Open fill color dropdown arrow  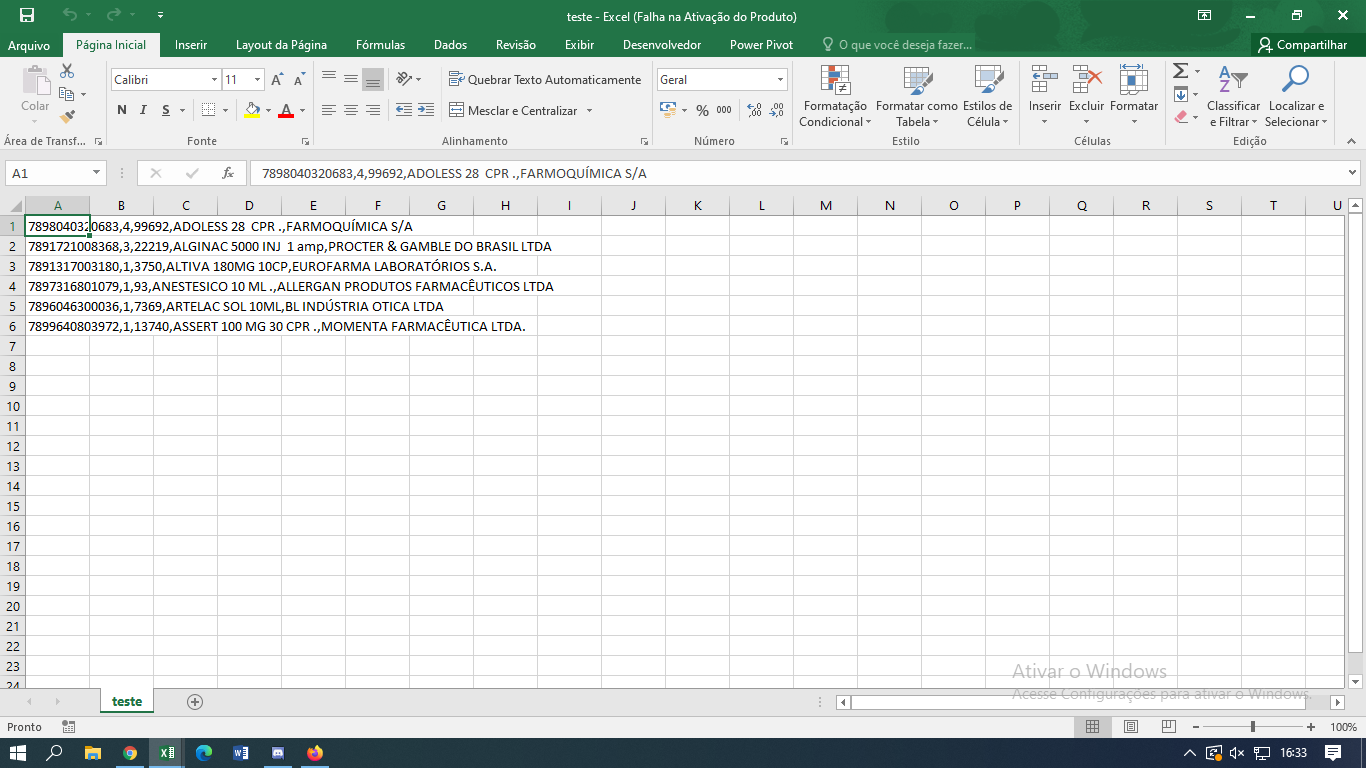pos(267,110)
